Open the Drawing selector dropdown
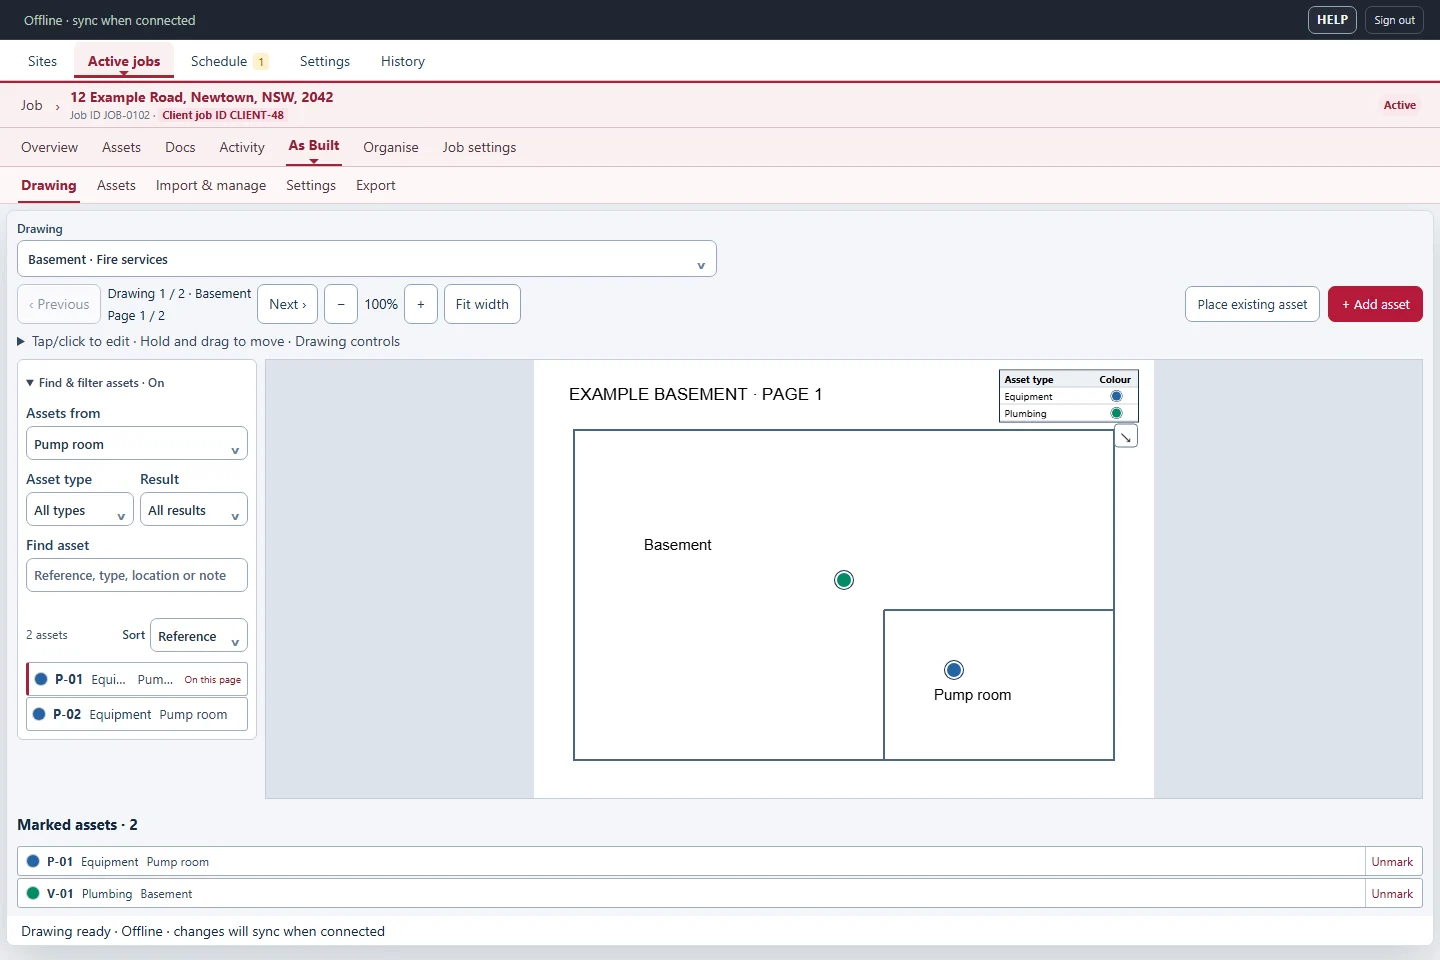The width and height of the screenshot is (1440, 960). (367, 259)
